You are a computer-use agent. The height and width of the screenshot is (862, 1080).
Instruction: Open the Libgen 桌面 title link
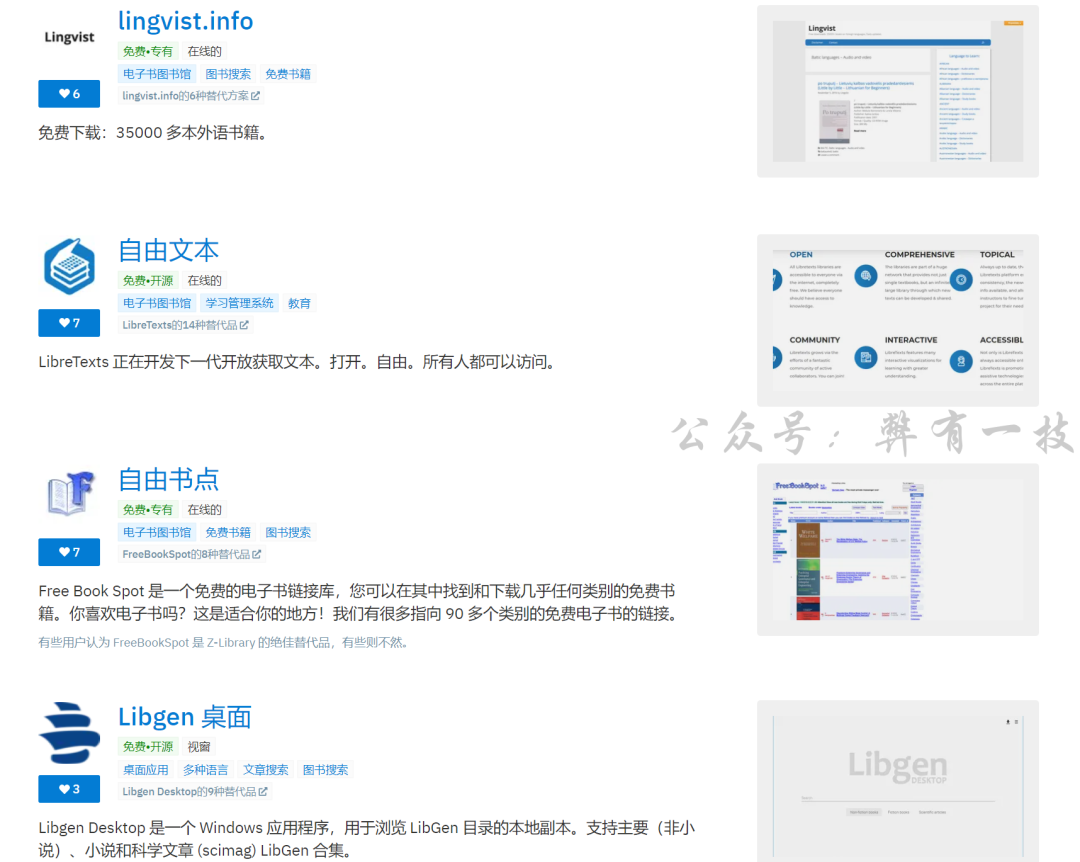click(x=184, y=717)
